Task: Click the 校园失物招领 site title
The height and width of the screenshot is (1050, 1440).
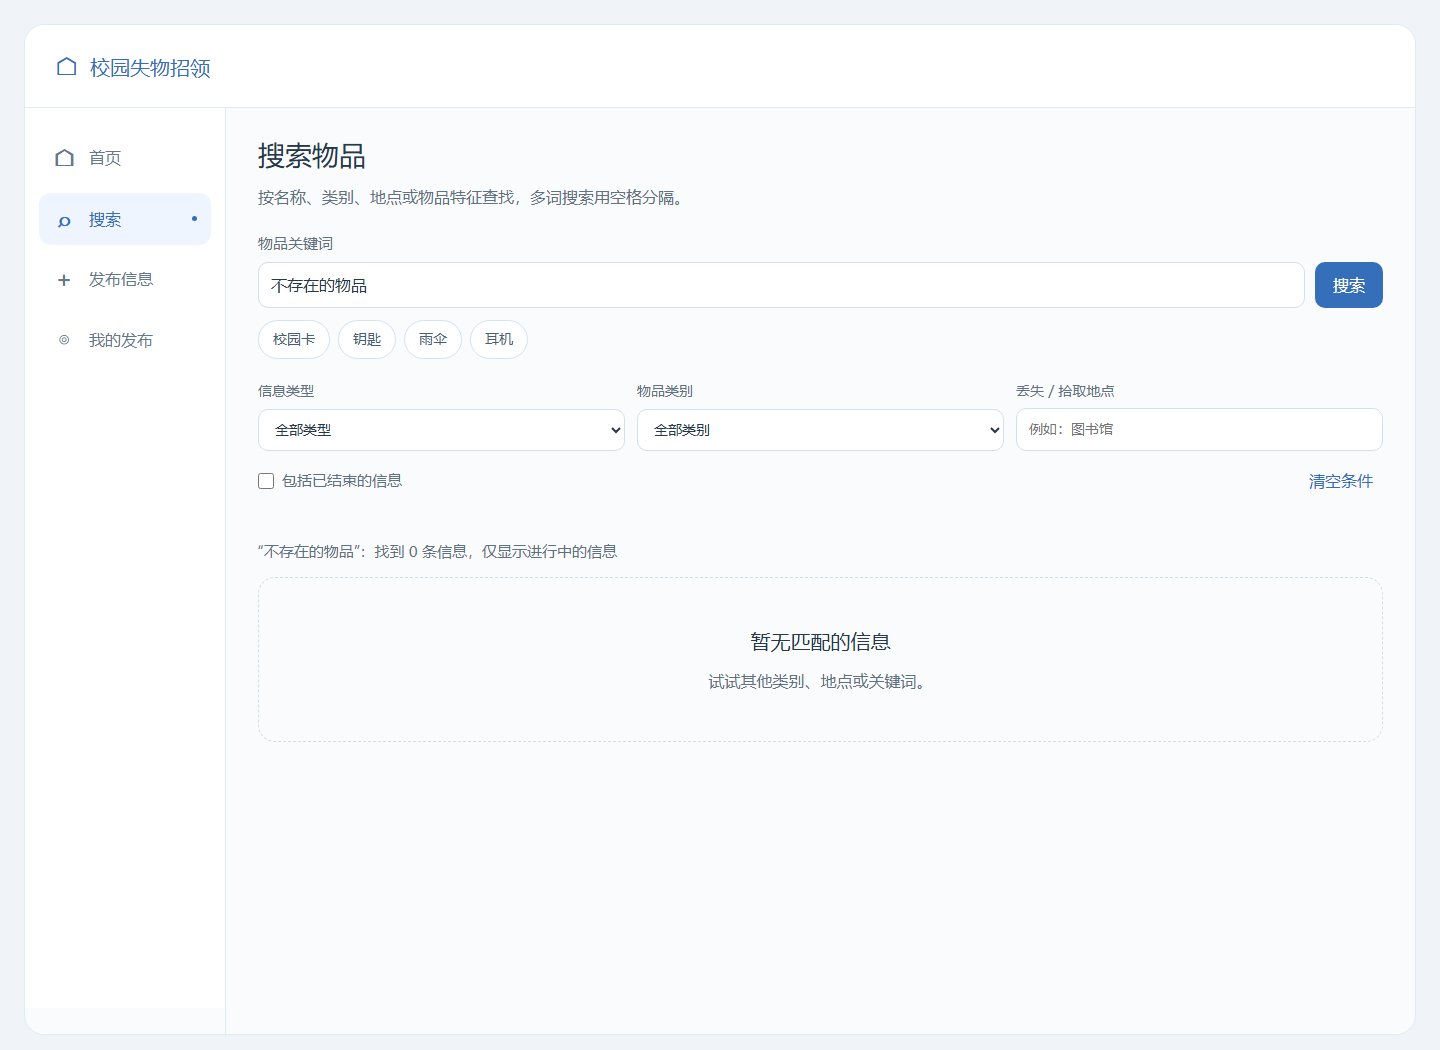Action: pos(150,68)
